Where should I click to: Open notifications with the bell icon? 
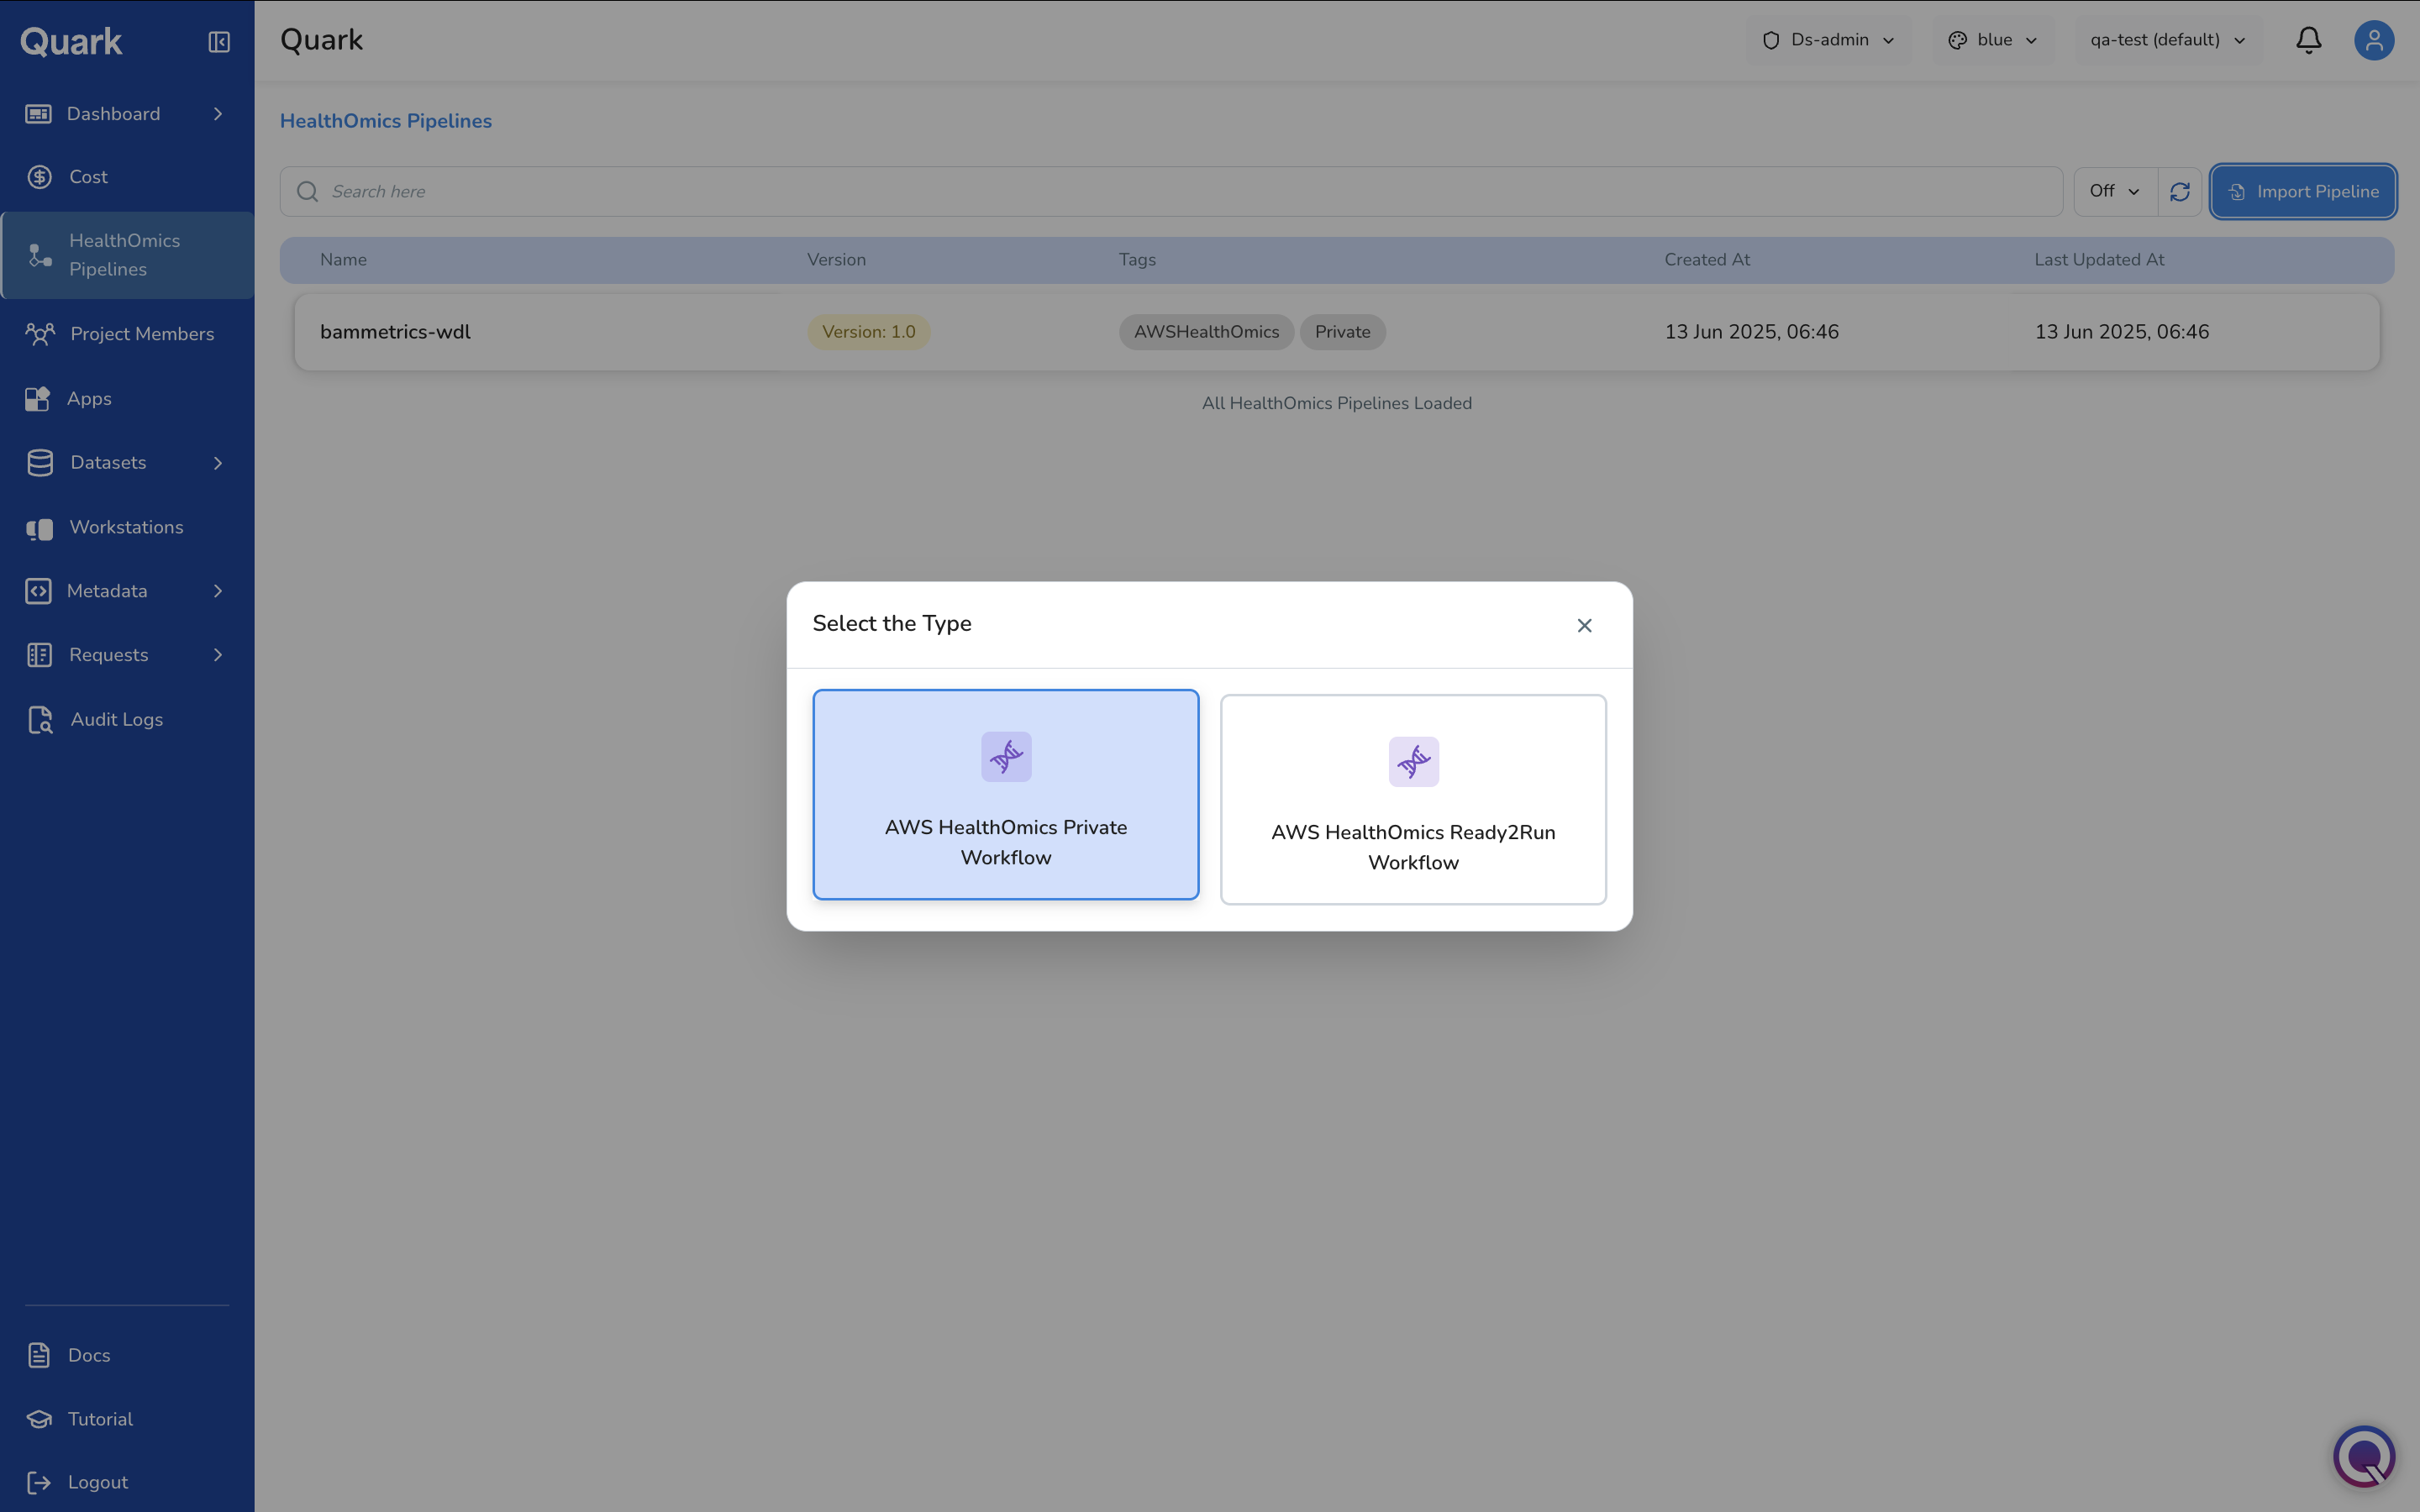[2308, 40]
